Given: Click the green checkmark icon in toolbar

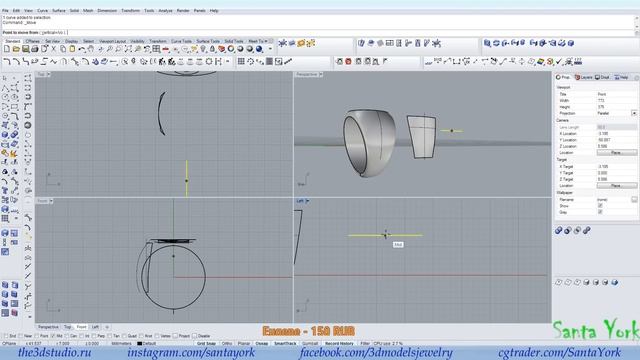Looking at the screenshot, I should (559, 62).
